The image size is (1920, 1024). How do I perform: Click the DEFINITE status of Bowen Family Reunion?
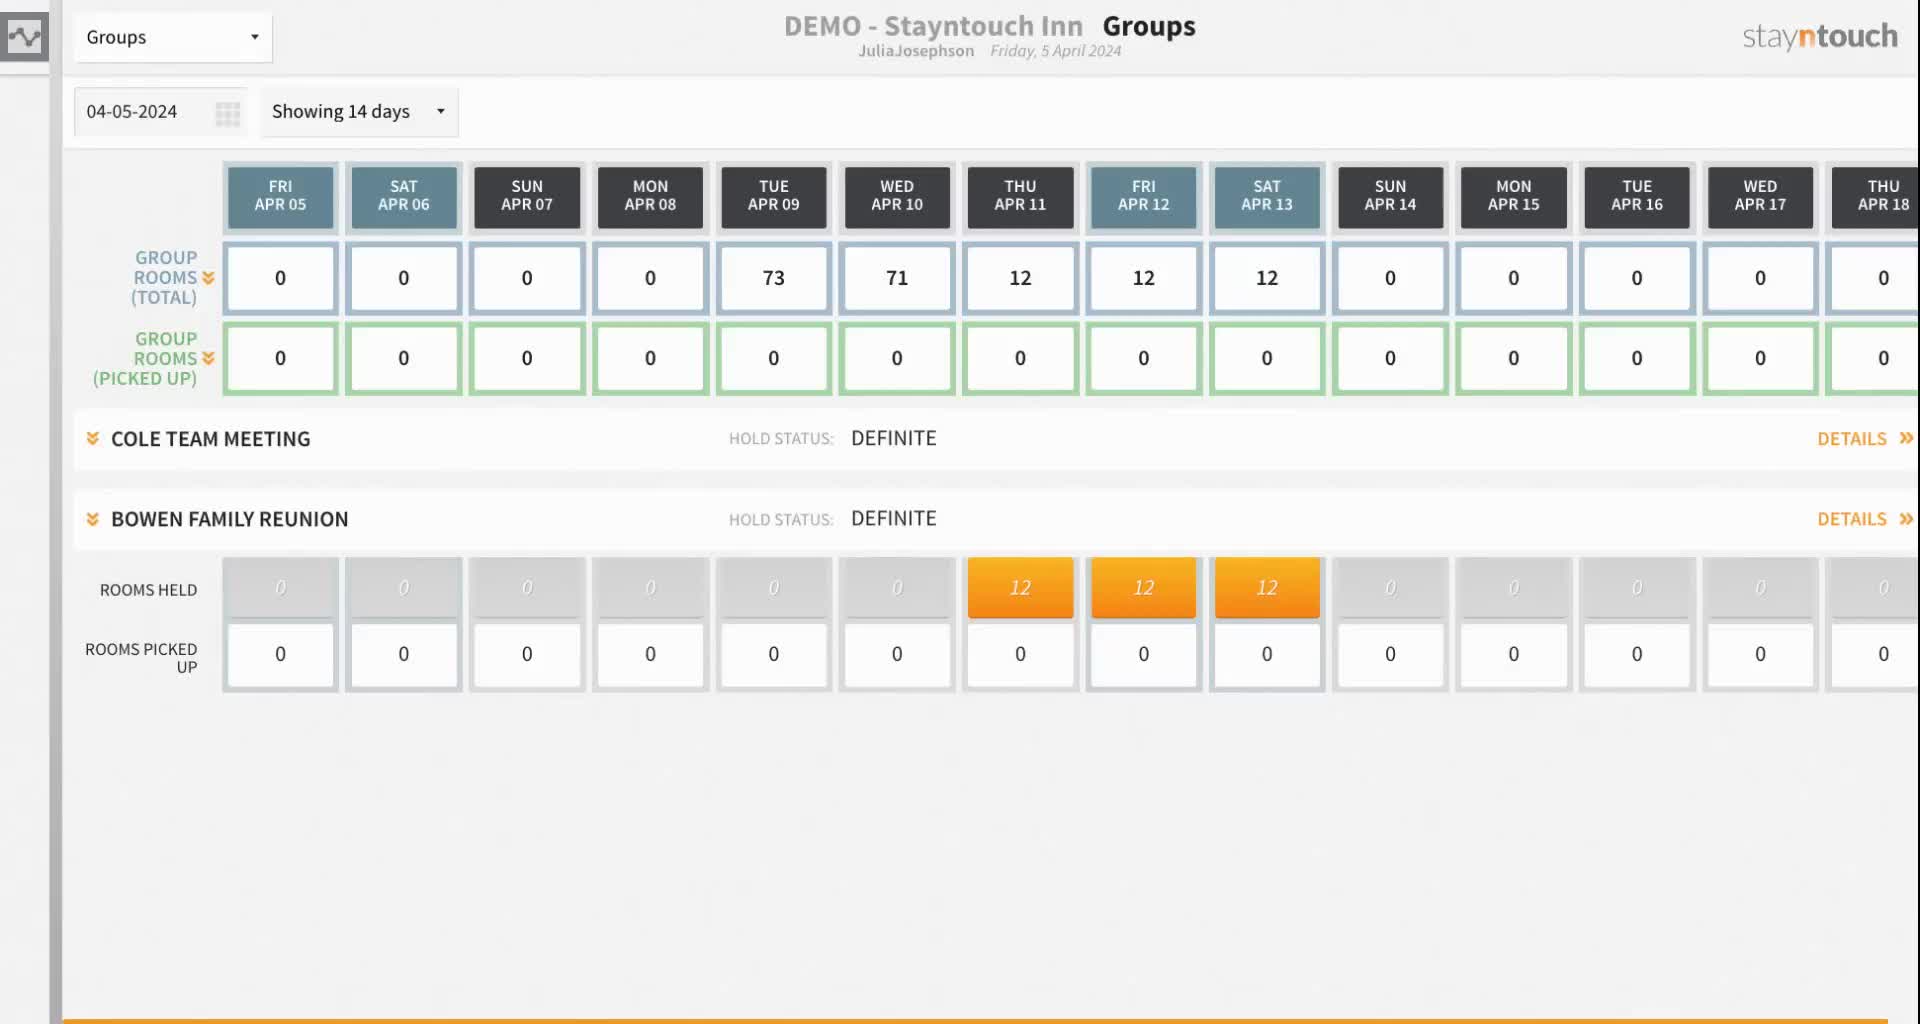[894, 519]
